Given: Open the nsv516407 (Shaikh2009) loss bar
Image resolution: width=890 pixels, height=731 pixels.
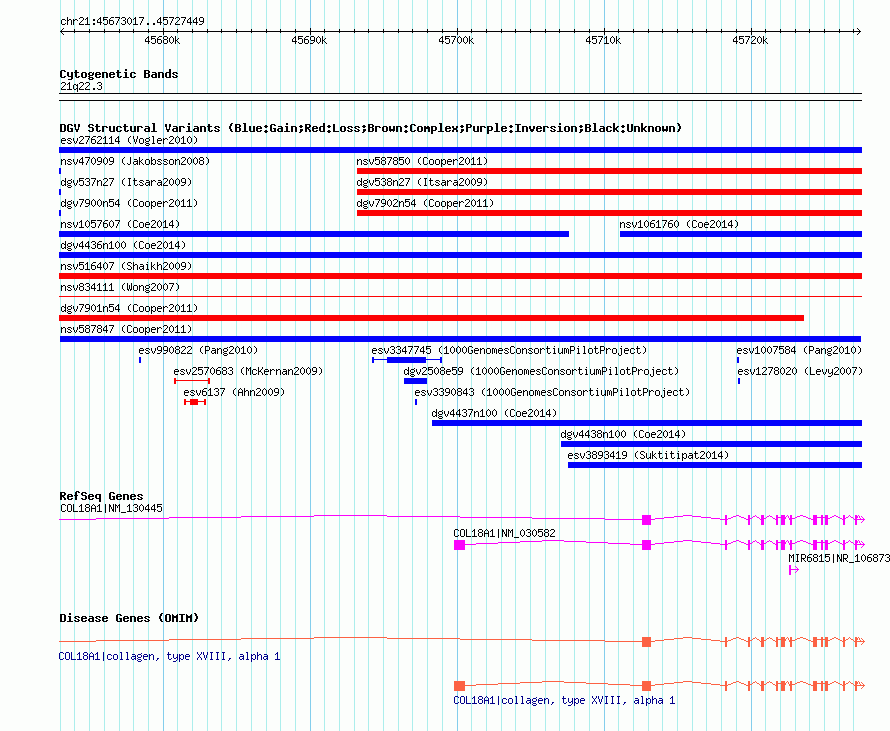Looking at the screenshot, I should tap(460, 276).
